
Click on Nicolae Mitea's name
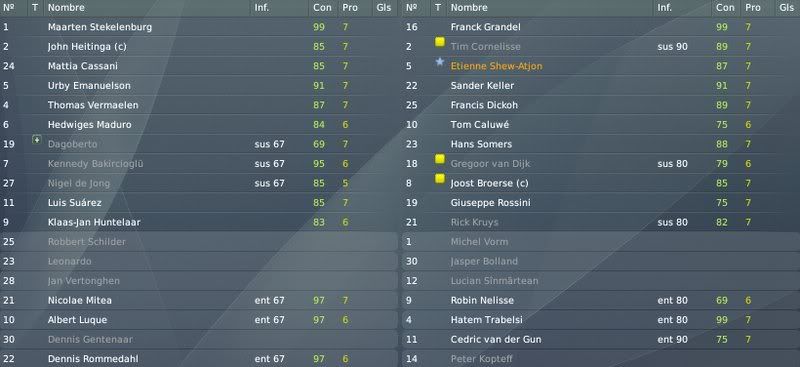(80, 300)
